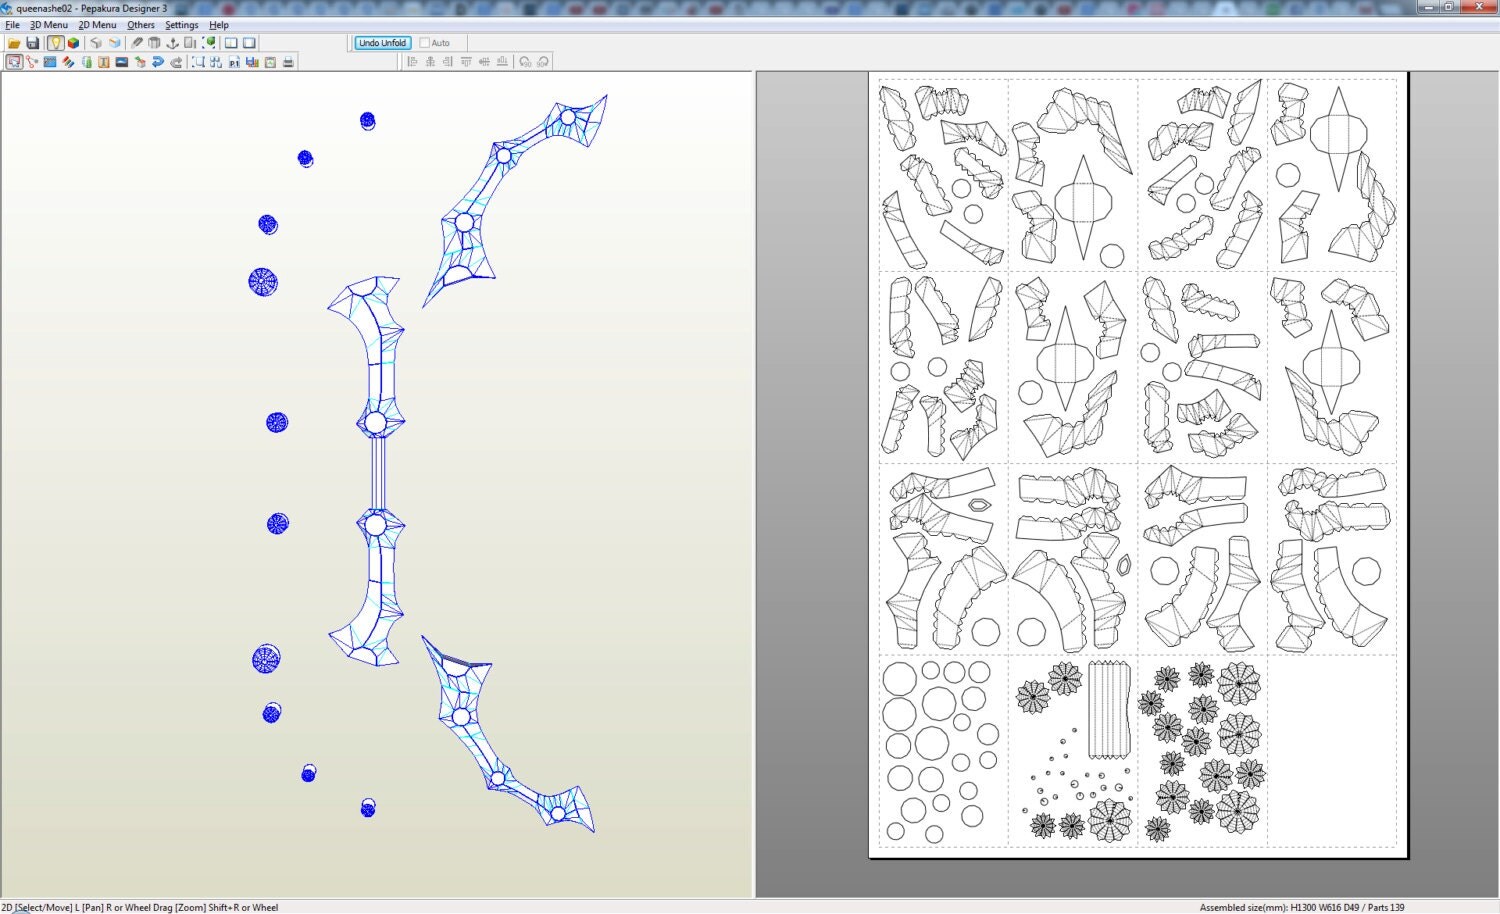
Task: Click the center-vertically alignment icon
Action: [484, 62]
